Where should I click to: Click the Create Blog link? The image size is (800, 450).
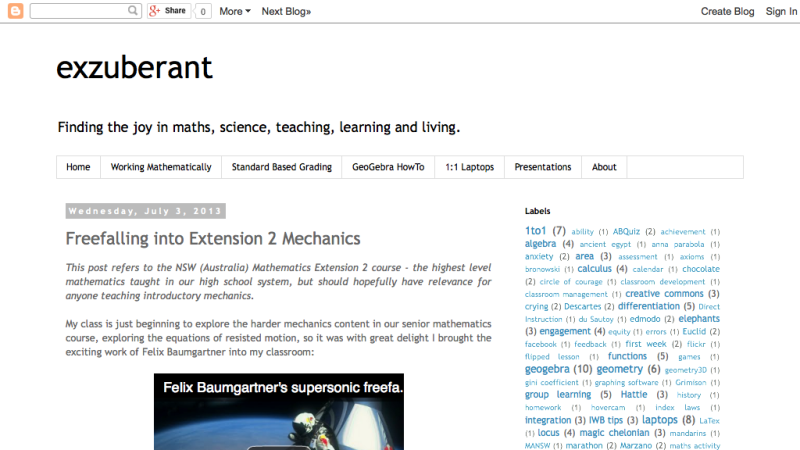click(727, 11)
